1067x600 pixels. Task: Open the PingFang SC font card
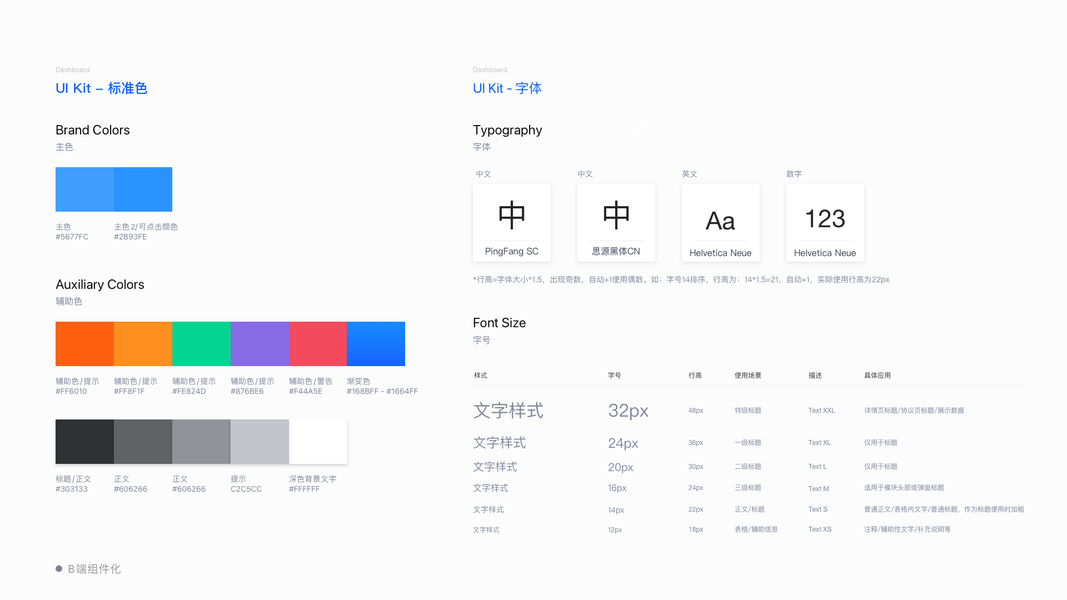512,222
